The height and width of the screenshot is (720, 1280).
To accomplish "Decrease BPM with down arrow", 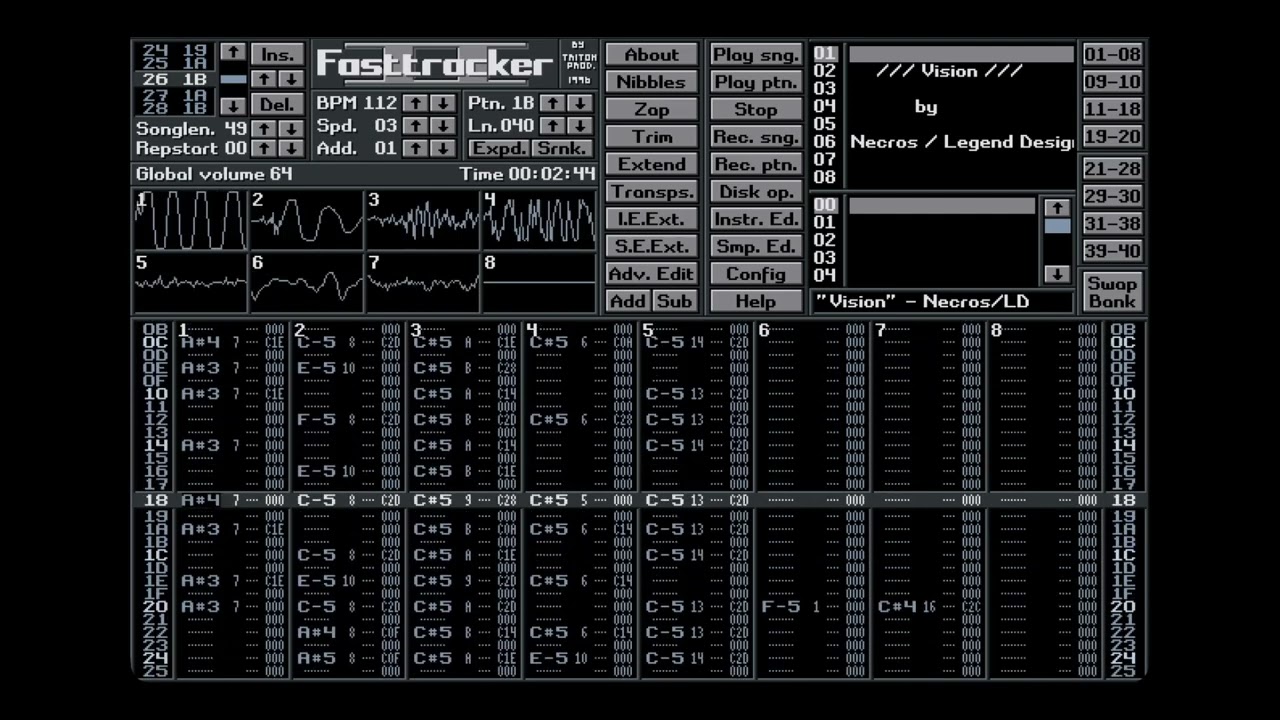I will coord(442,103).
